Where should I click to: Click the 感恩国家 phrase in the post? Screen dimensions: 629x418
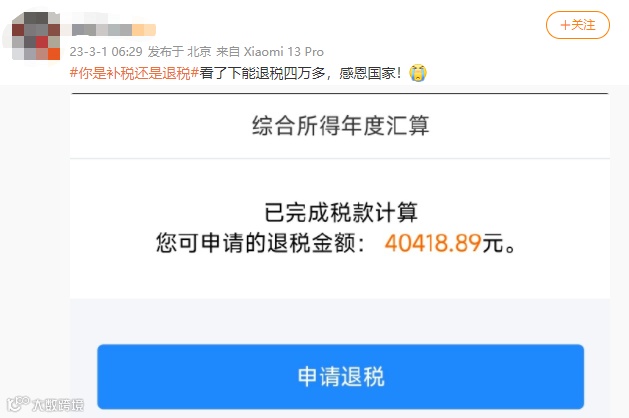pyautogui.click(x=367, y=73)
